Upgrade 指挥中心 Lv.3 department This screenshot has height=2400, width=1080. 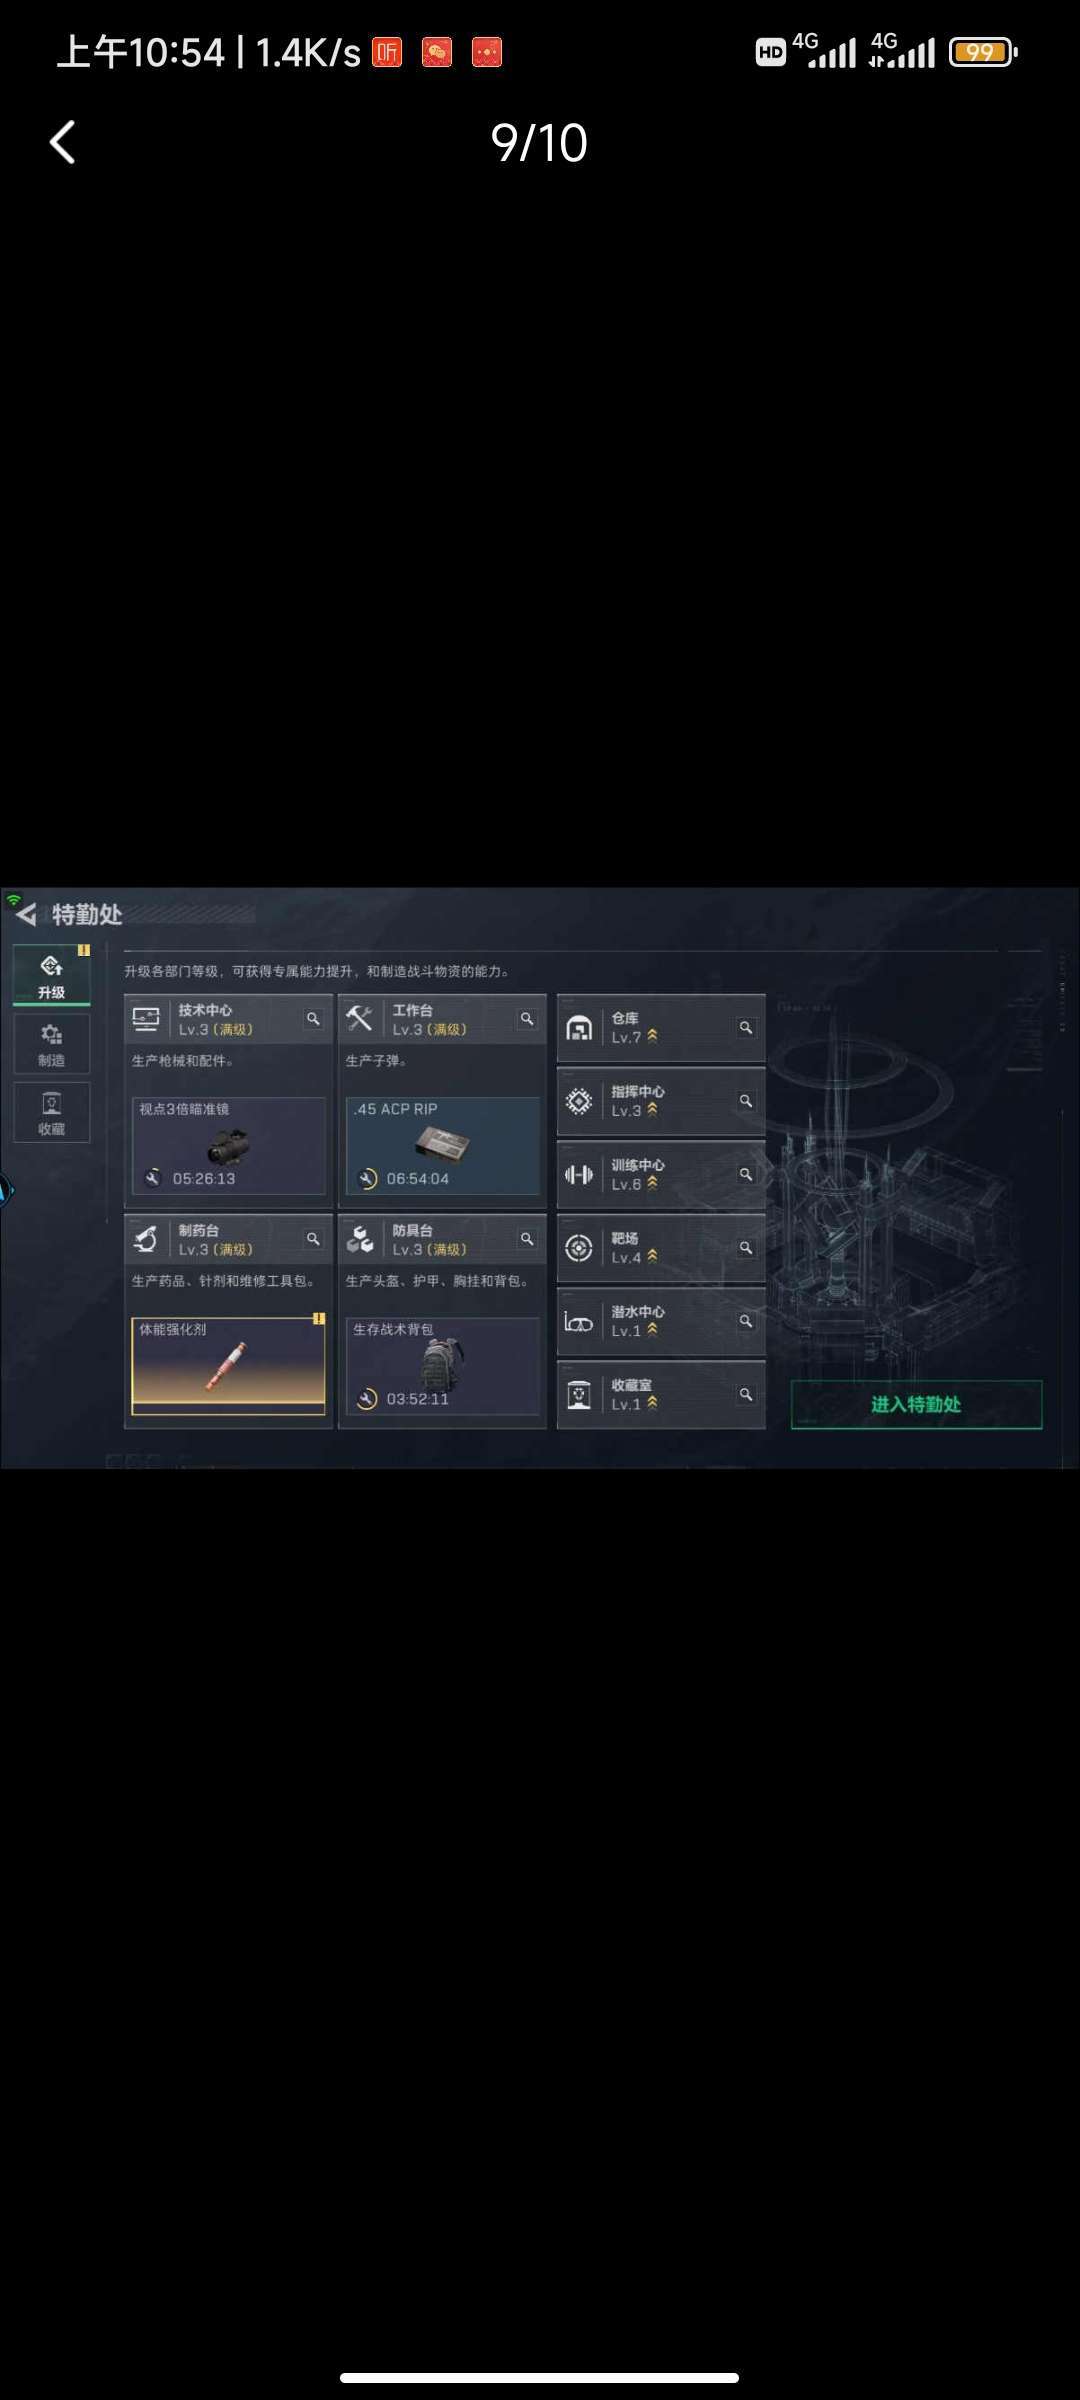tap(661, 1101)
